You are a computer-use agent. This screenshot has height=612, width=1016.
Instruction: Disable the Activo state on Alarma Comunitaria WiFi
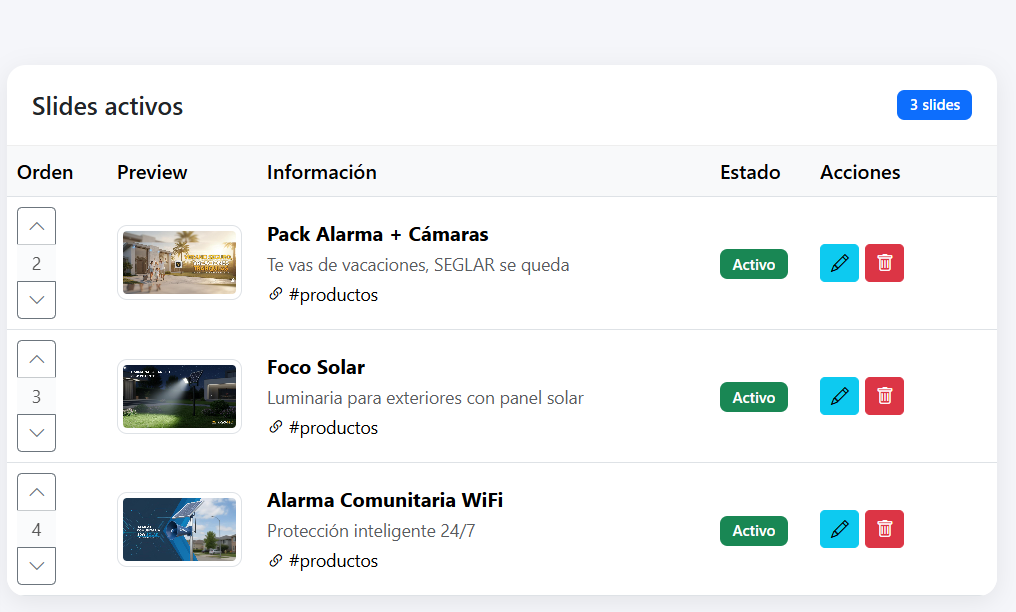(x=753, y=530)
